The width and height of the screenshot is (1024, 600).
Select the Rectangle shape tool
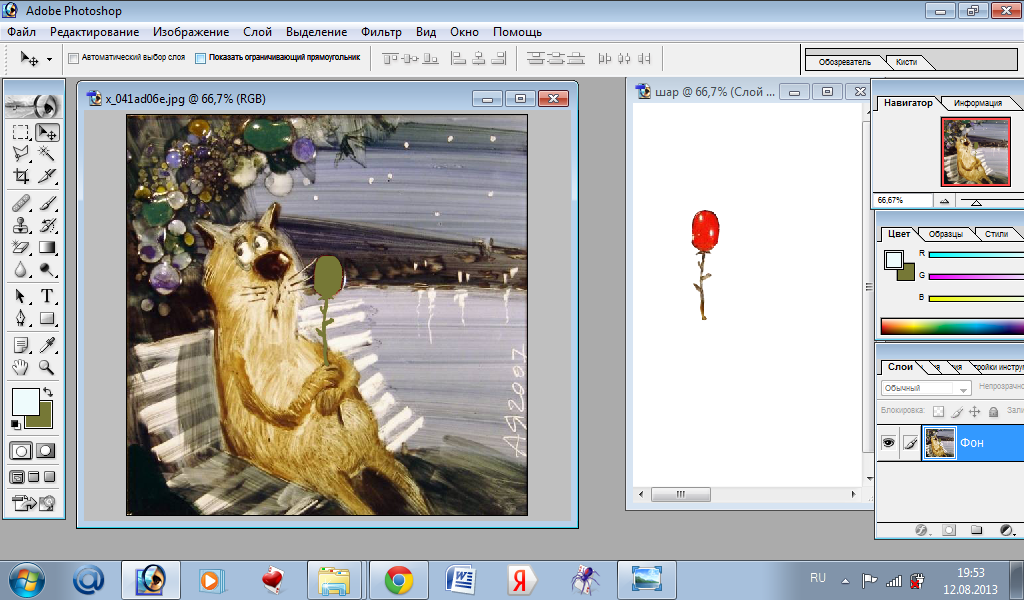pos(47,319)
